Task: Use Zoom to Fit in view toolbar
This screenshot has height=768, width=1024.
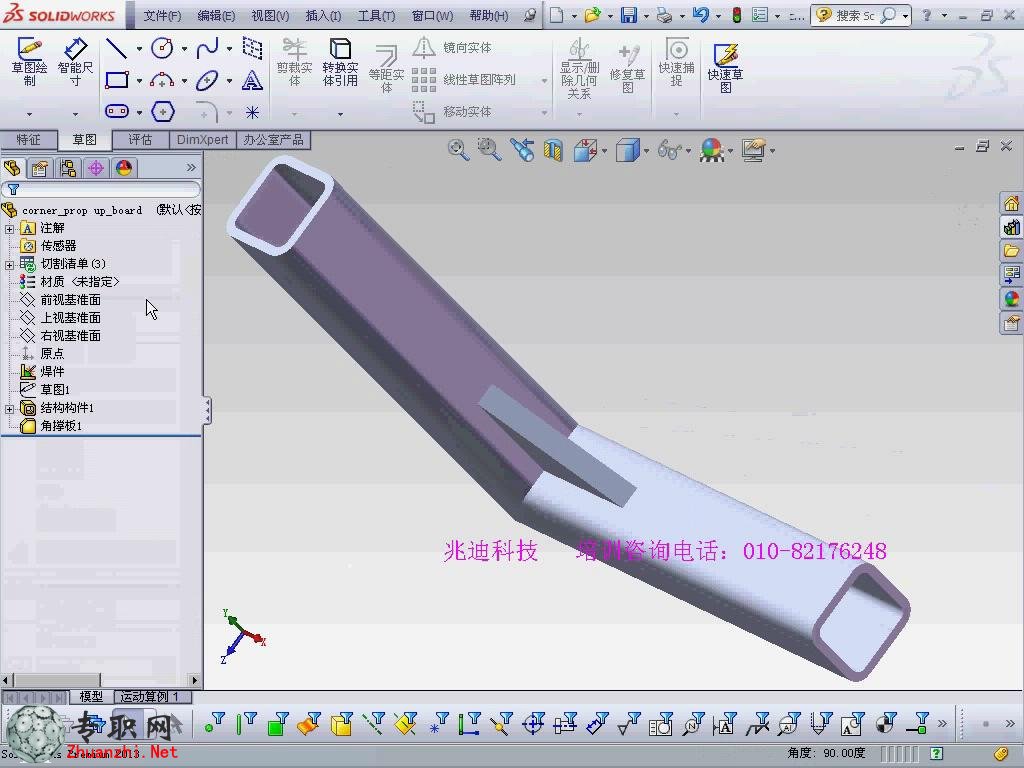Action: 458,150
